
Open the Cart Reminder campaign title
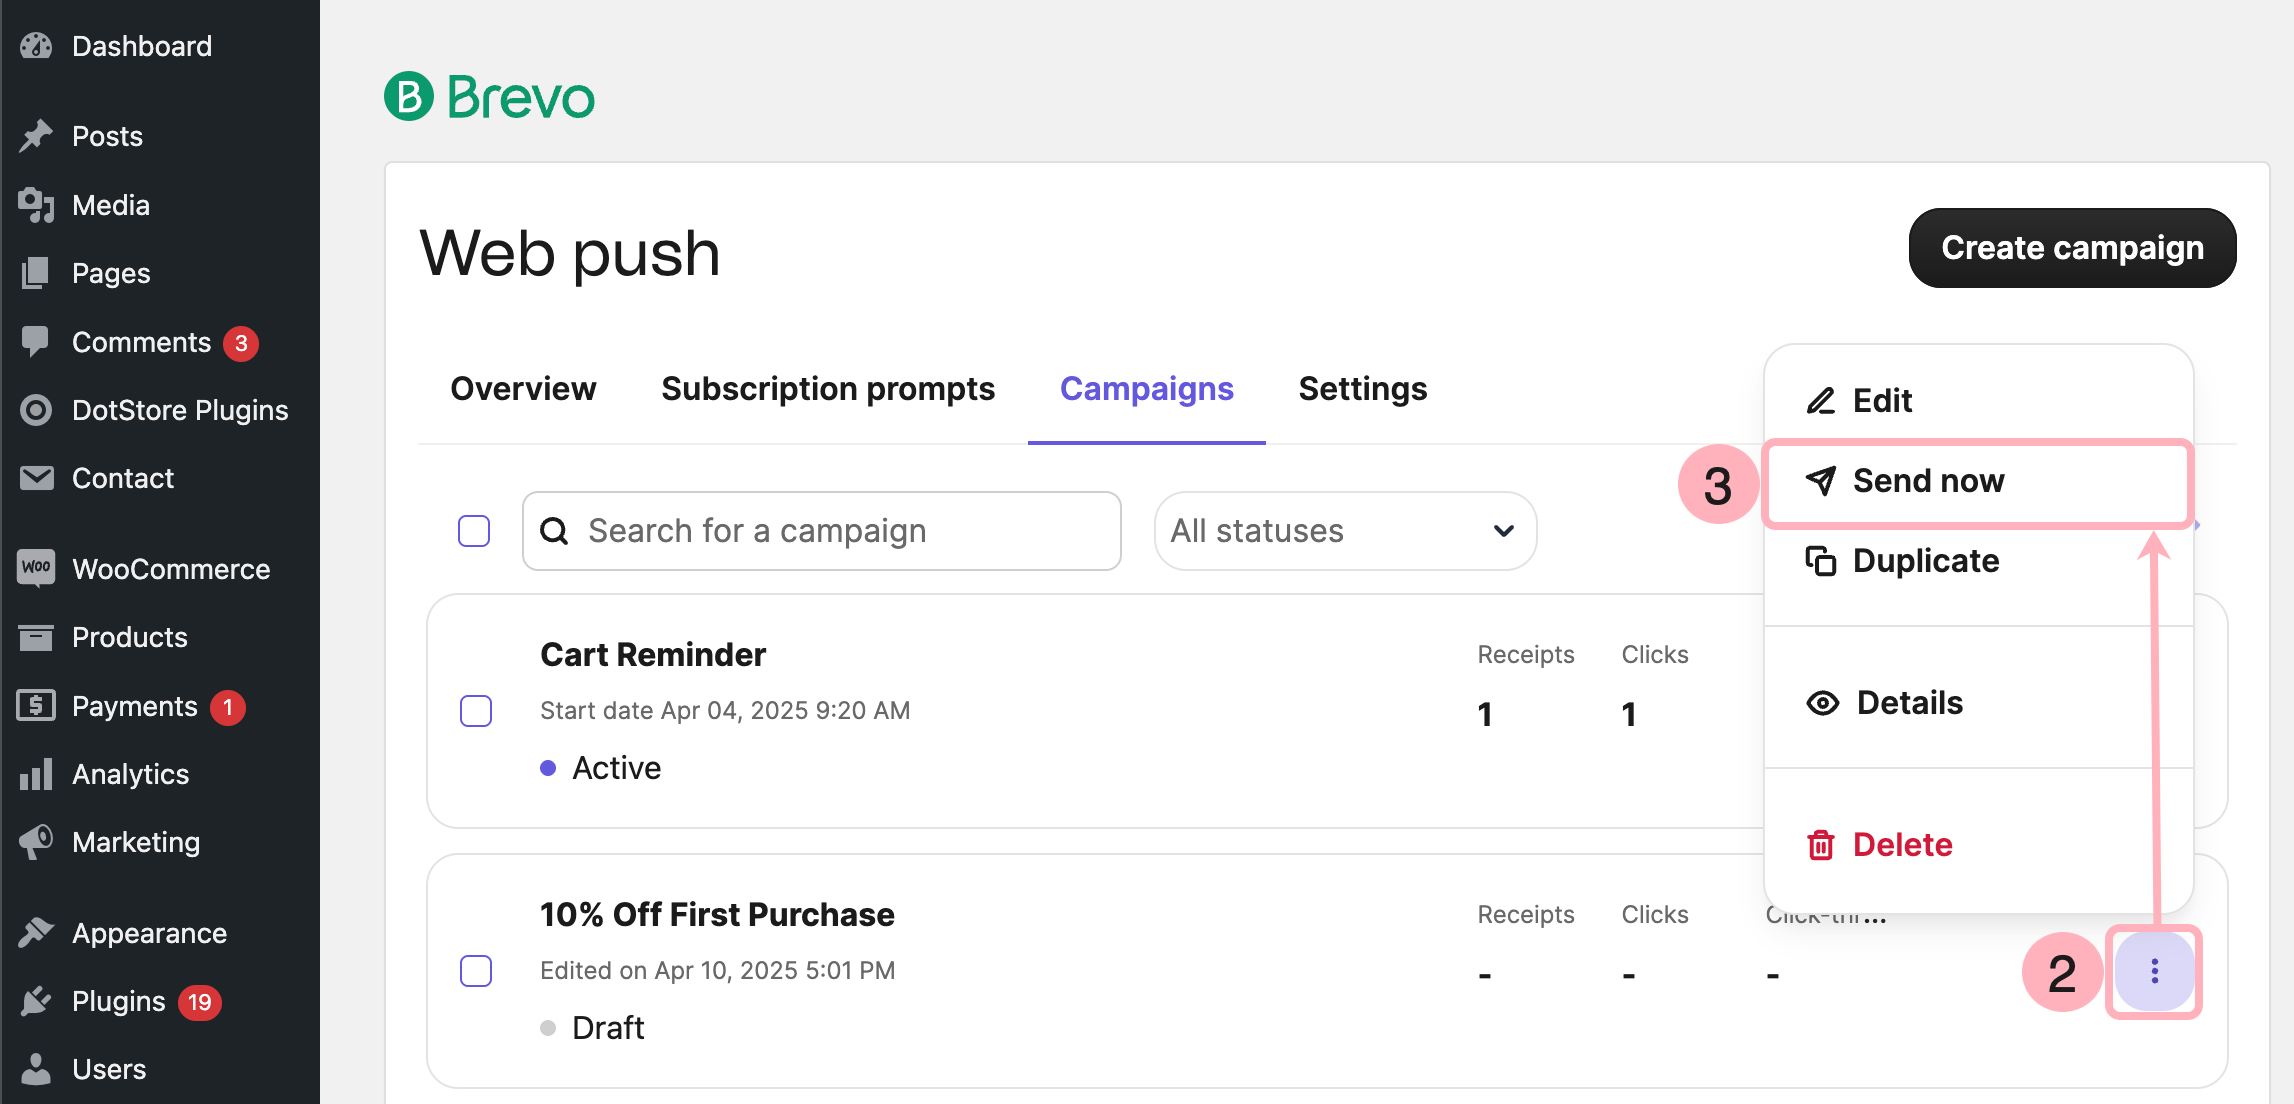point(653,655)
